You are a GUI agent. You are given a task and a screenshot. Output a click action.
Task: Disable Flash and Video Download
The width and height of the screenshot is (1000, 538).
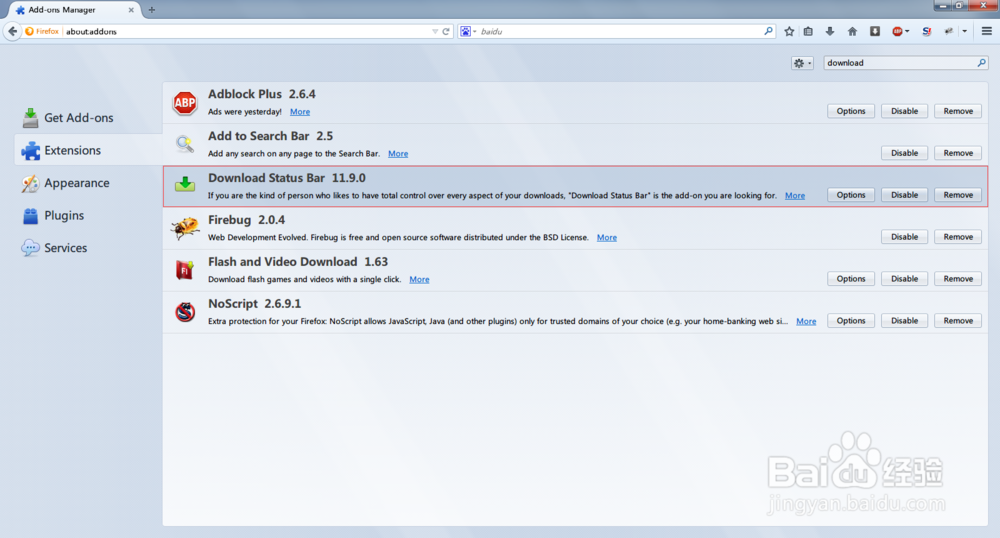point(904,279)
